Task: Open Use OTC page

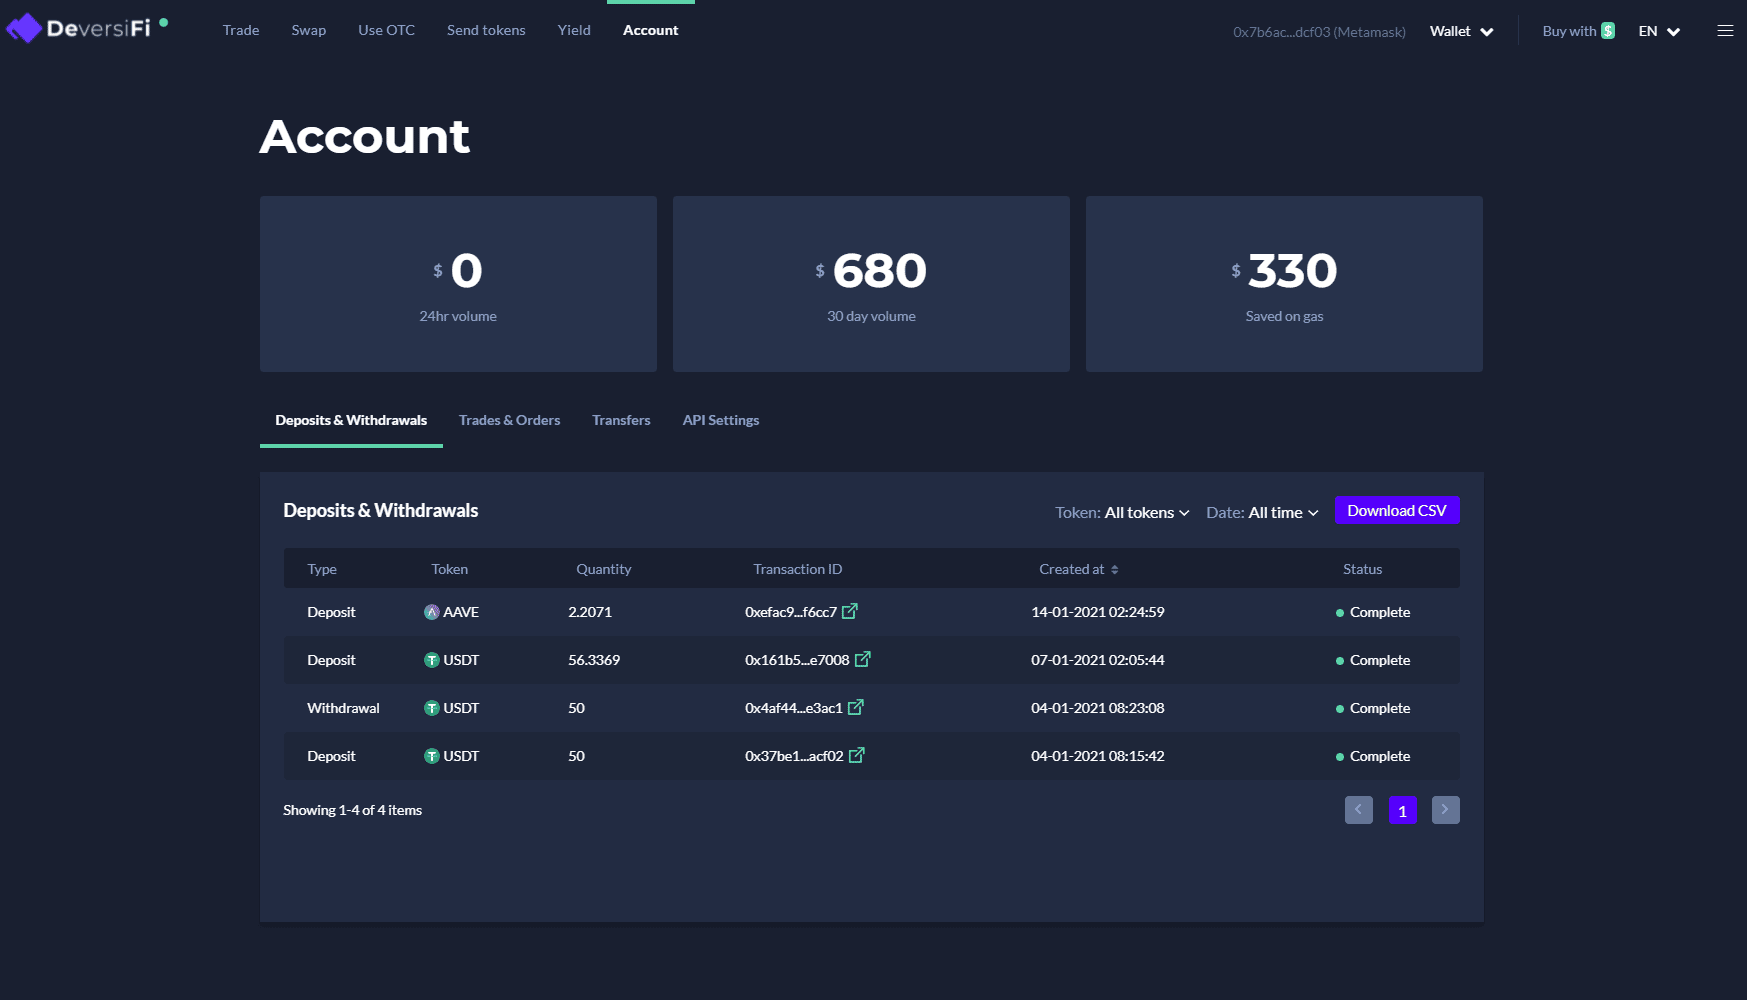Action: [386, 30]
